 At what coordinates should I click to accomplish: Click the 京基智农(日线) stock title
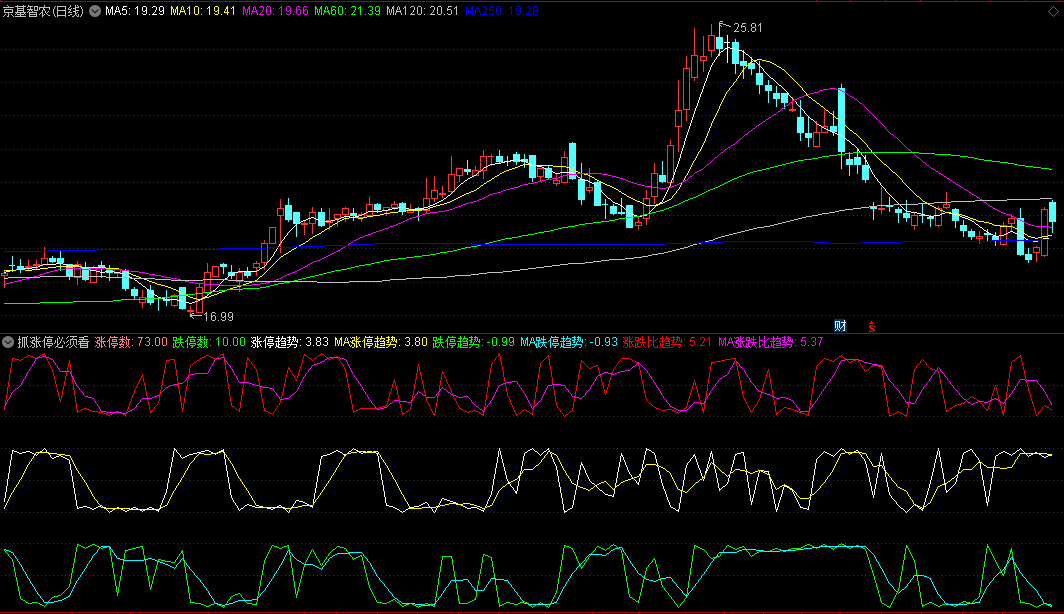point(43,11)
